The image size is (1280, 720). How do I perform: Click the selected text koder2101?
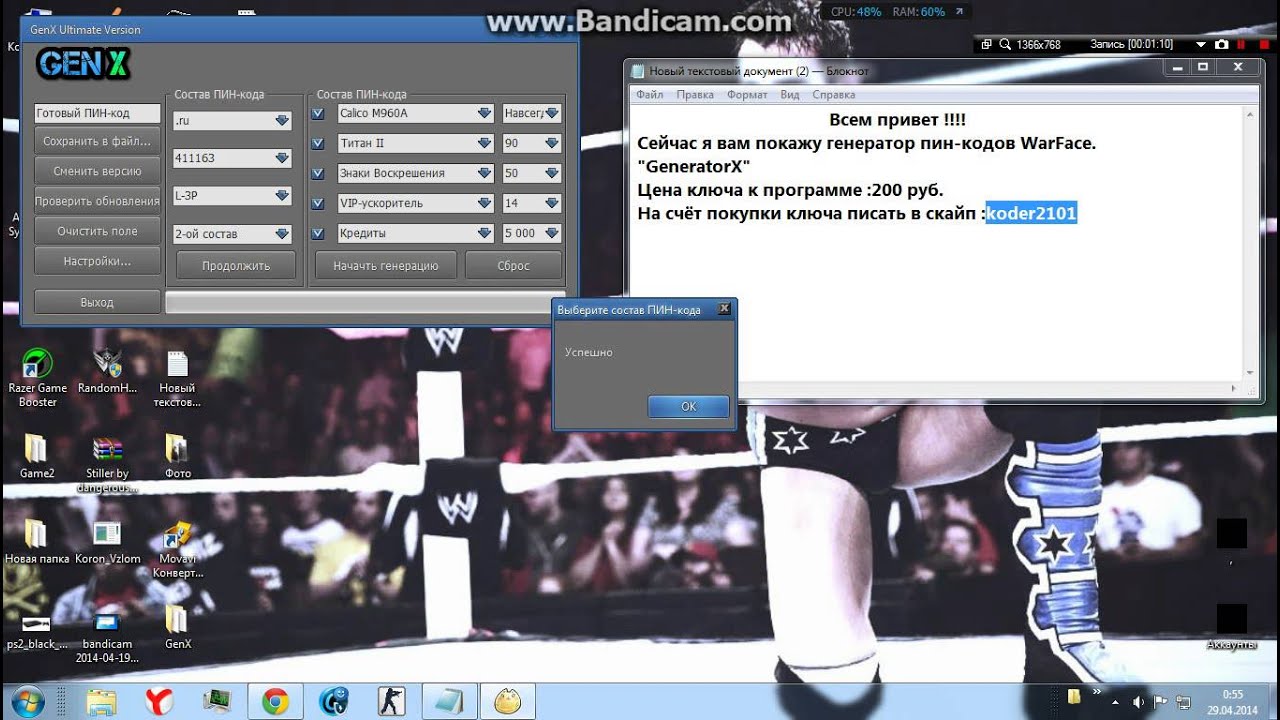pyautogui.click(x=1031, y=213)
